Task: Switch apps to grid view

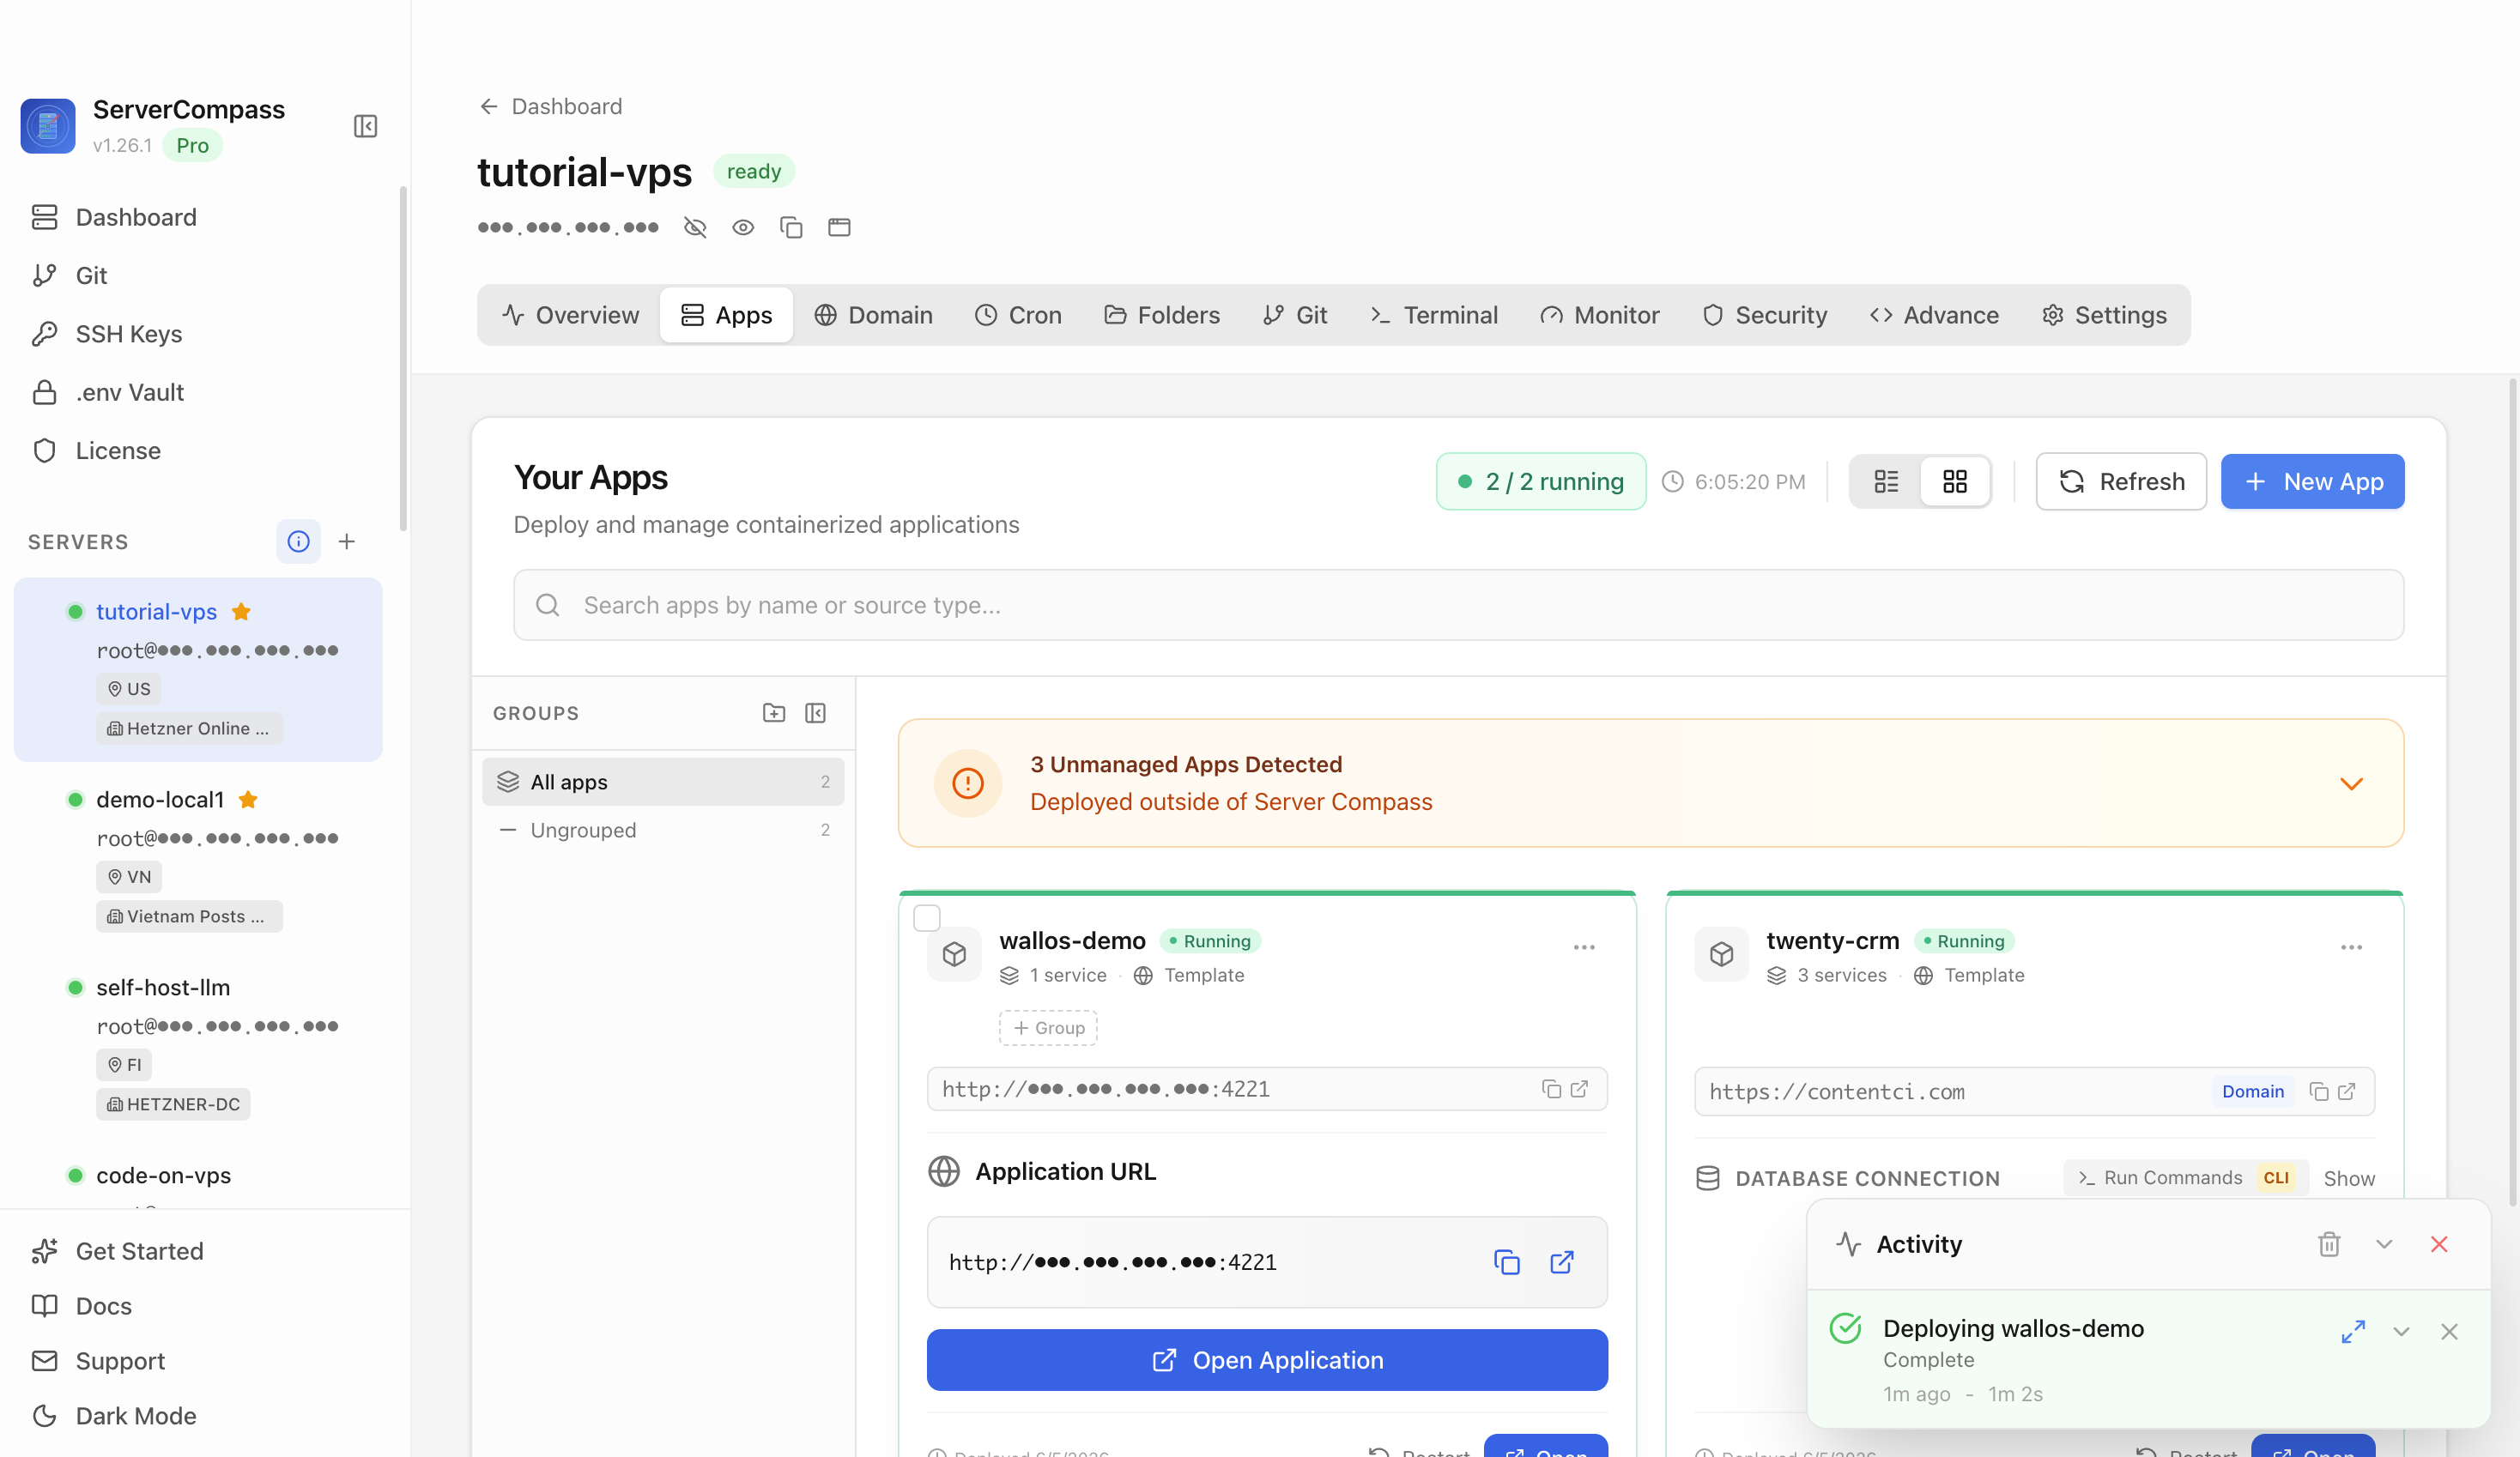Action: click(1954, 481)
